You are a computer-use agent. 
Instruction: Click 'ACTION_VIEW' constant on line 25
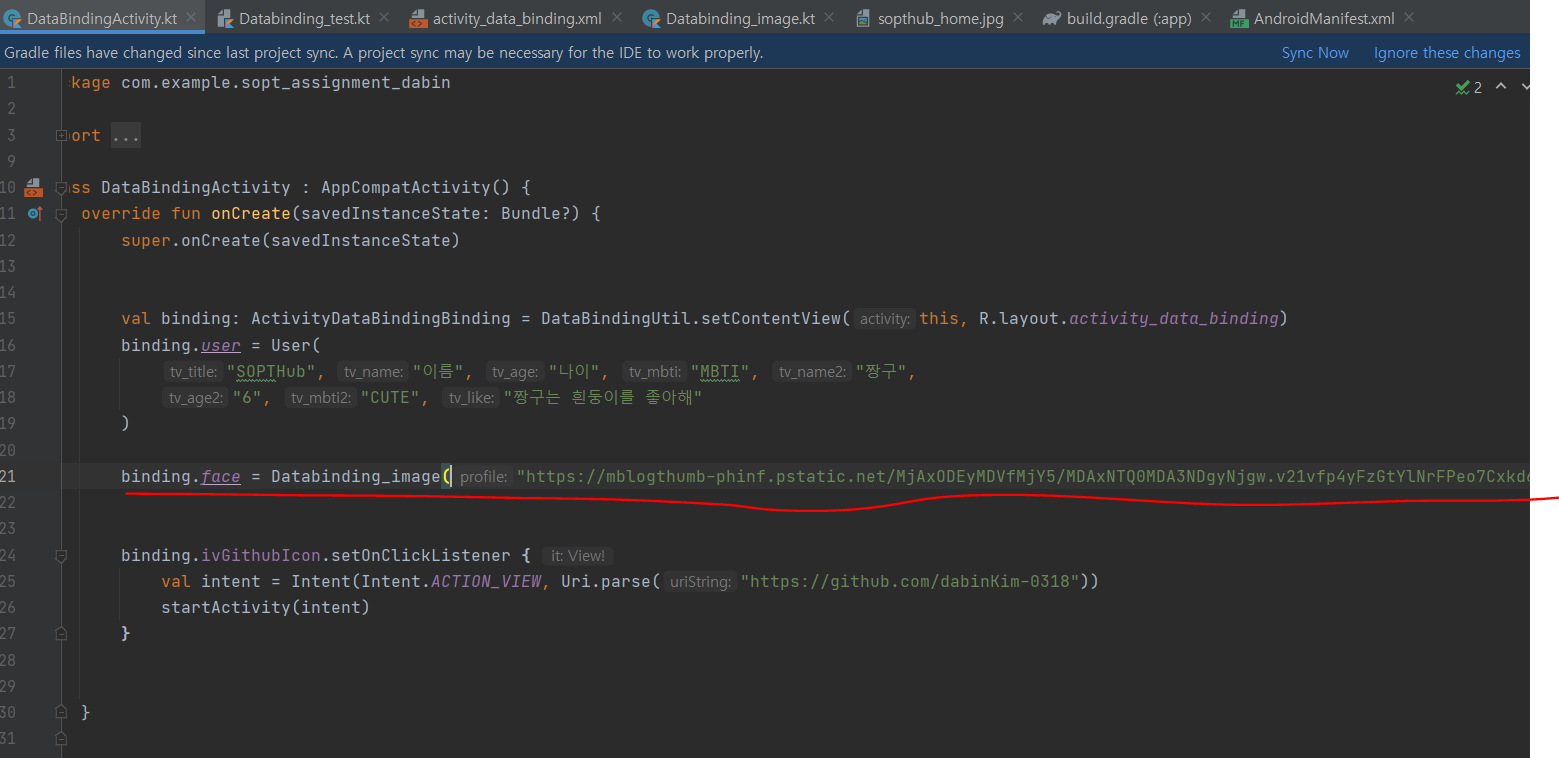(x=486, y=581)
